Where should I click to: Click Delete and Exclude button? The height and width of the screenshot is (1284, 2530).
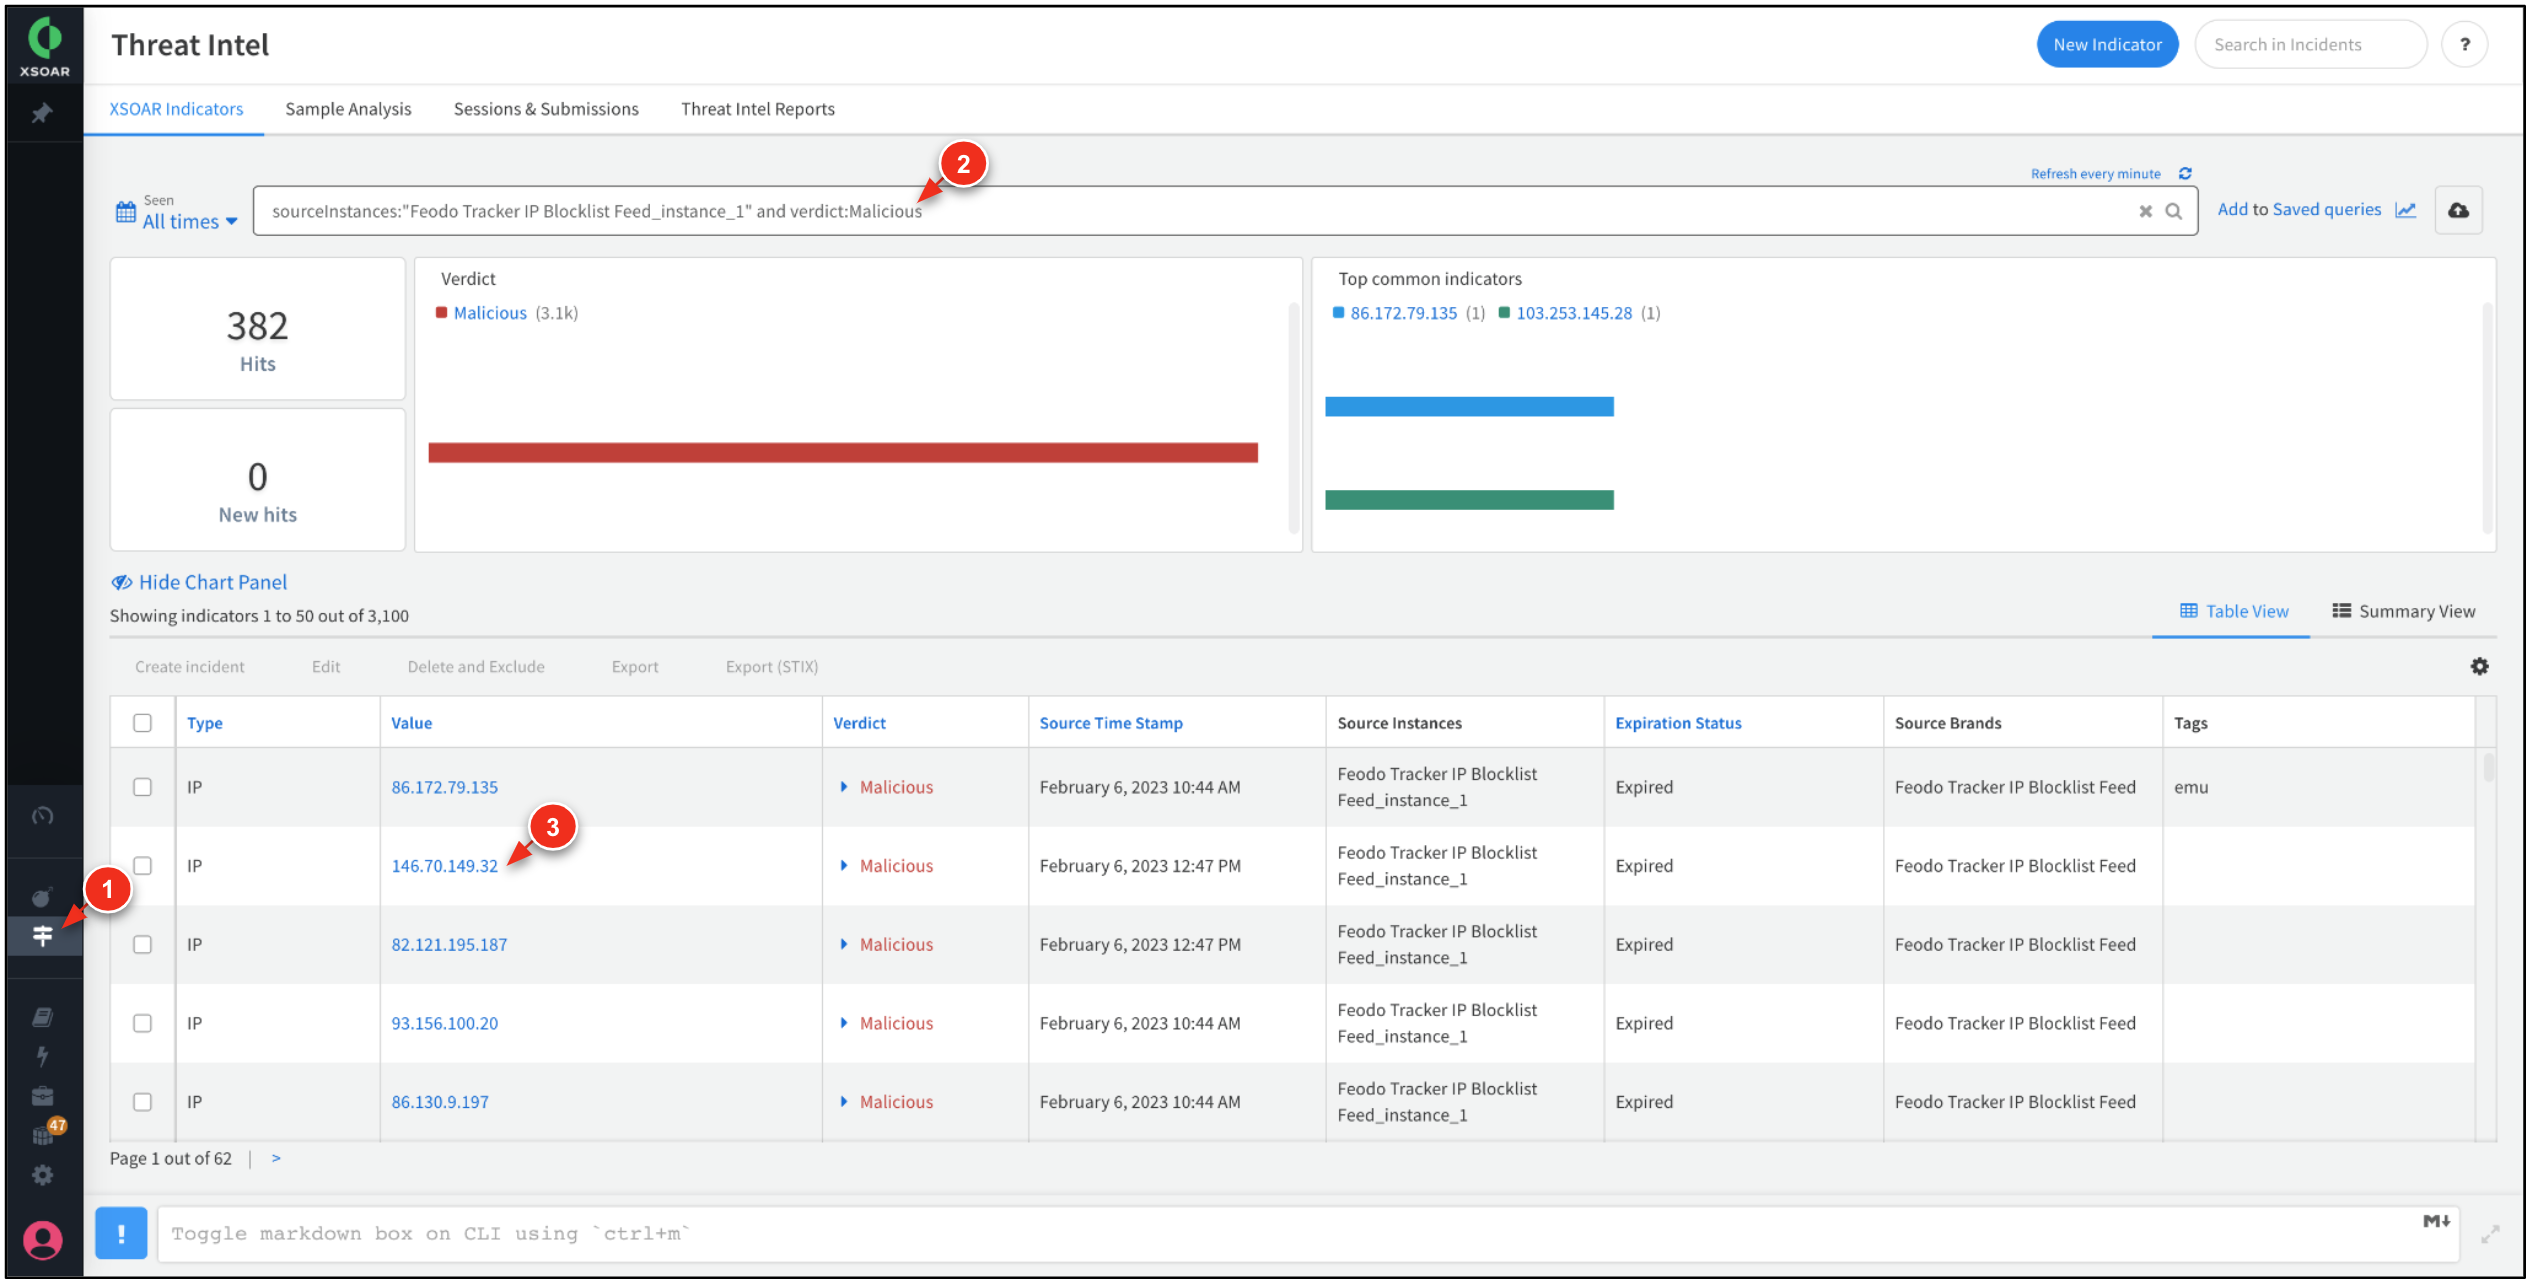click(476, 667)
